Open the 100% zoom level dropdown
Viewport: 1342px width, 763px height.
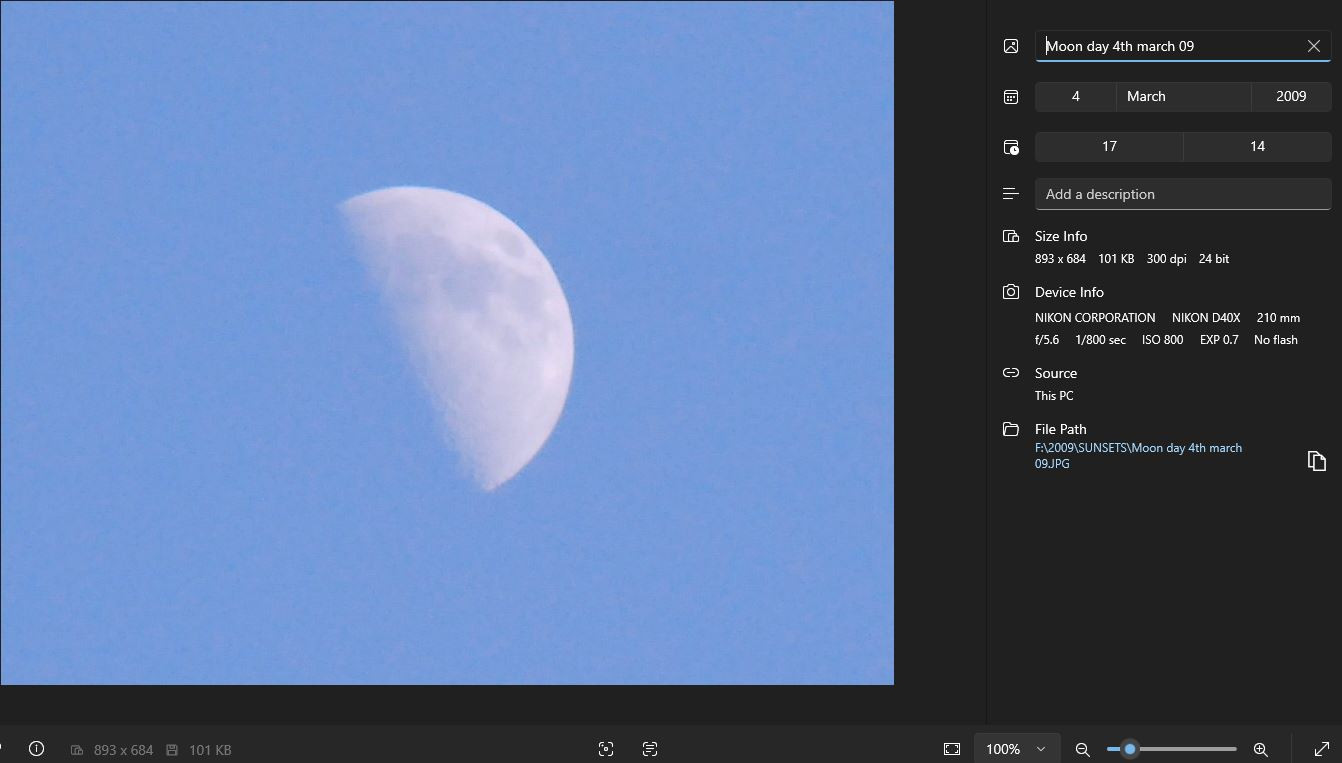[x=1016, y=749]
